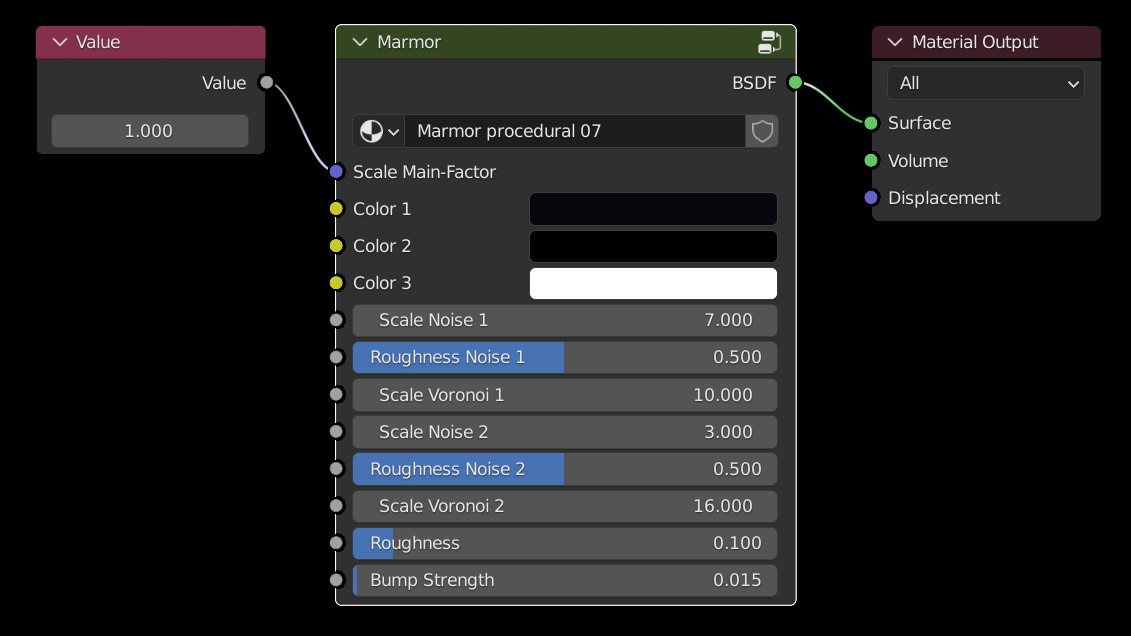Screen dimensions: 1131x636
Task: Click the 1.000 field in Value node
Action: pos(150,131)
